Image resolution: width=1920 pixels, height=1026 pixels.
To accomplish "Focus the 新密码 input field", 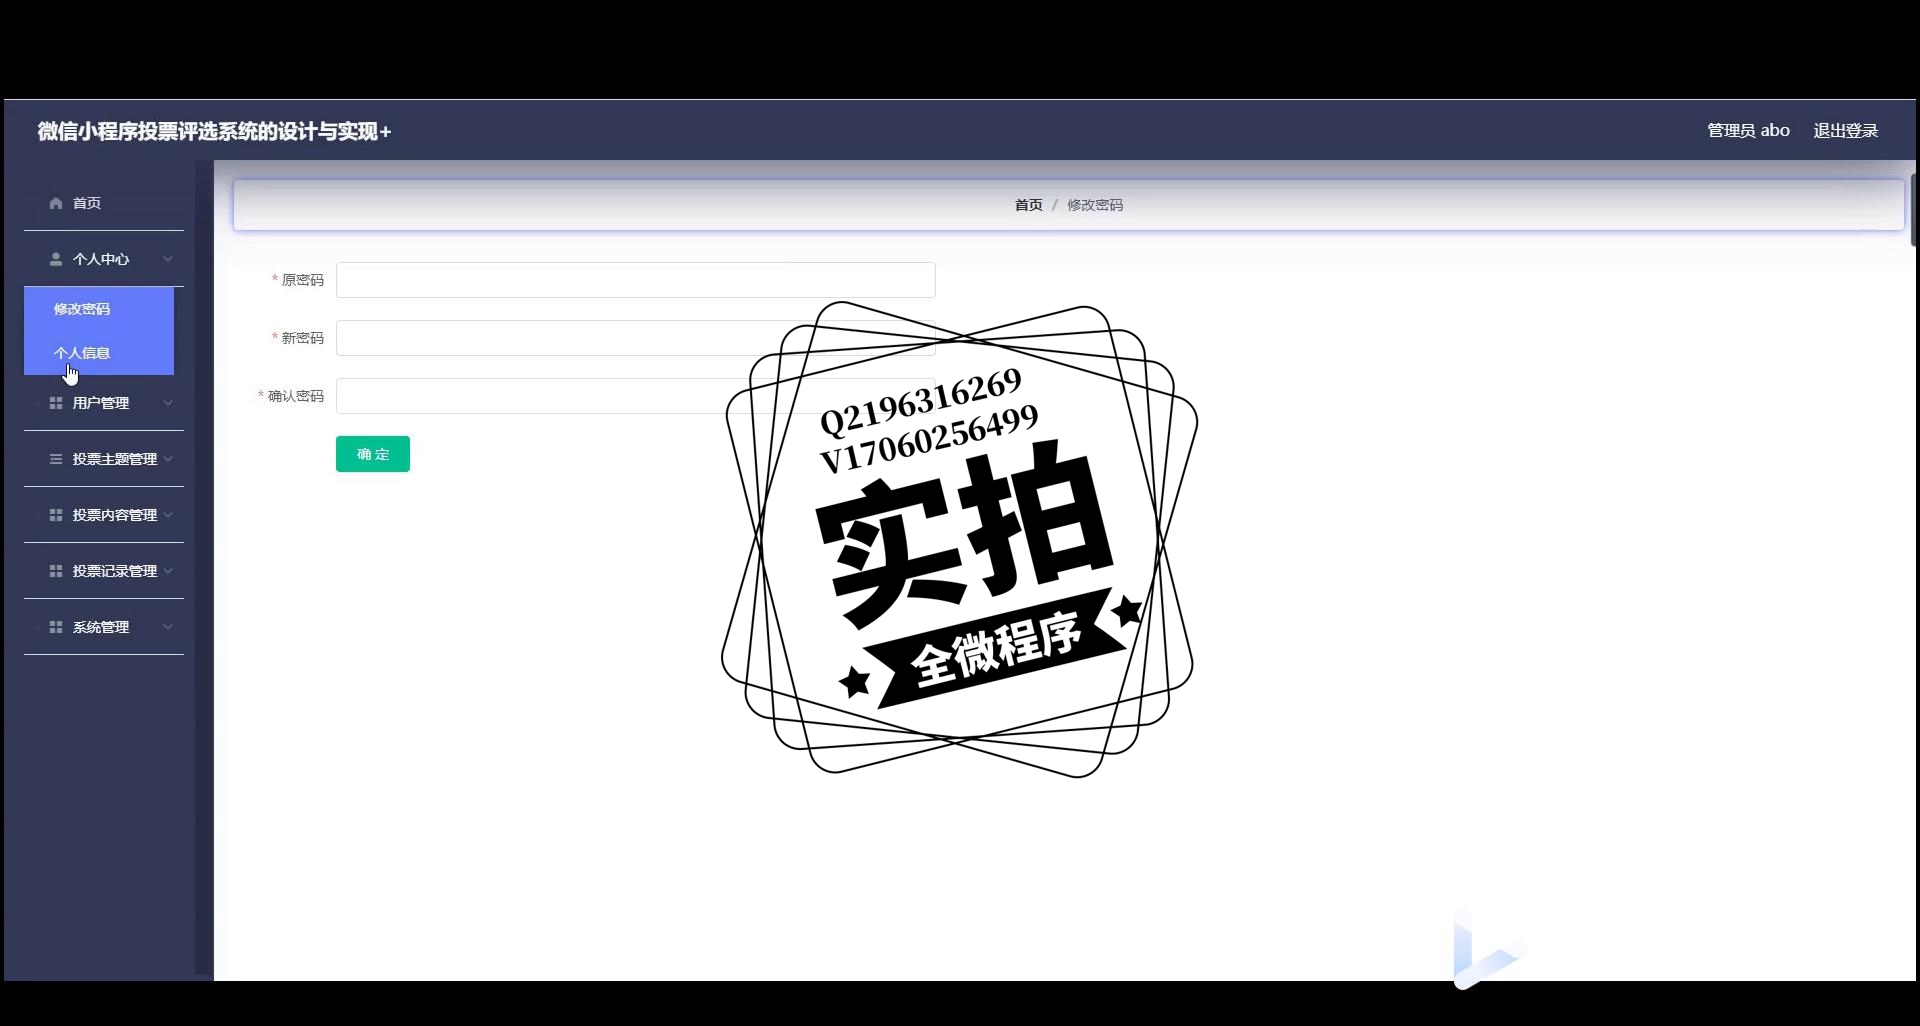I will pos(636,338).
